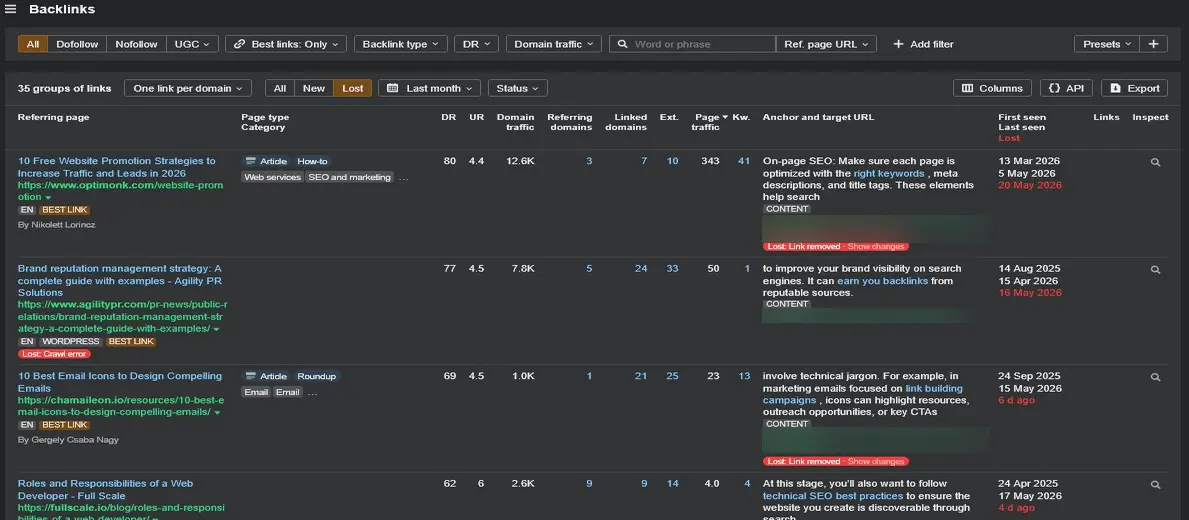
Task: Click linked domains value 21
Action: 641,377
